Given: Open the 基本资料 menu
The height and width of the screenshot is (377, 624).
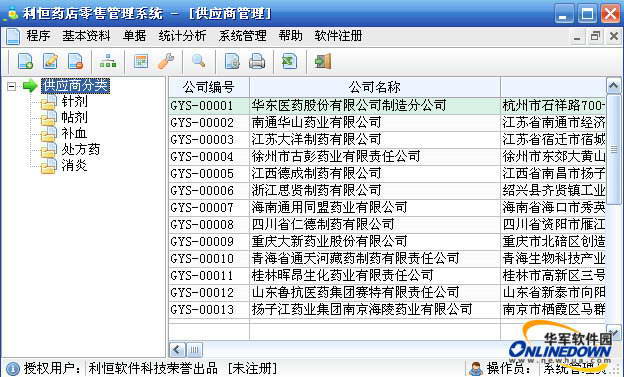Looking at the screenshot, I should pyautogui.click(x=86, y=36).
